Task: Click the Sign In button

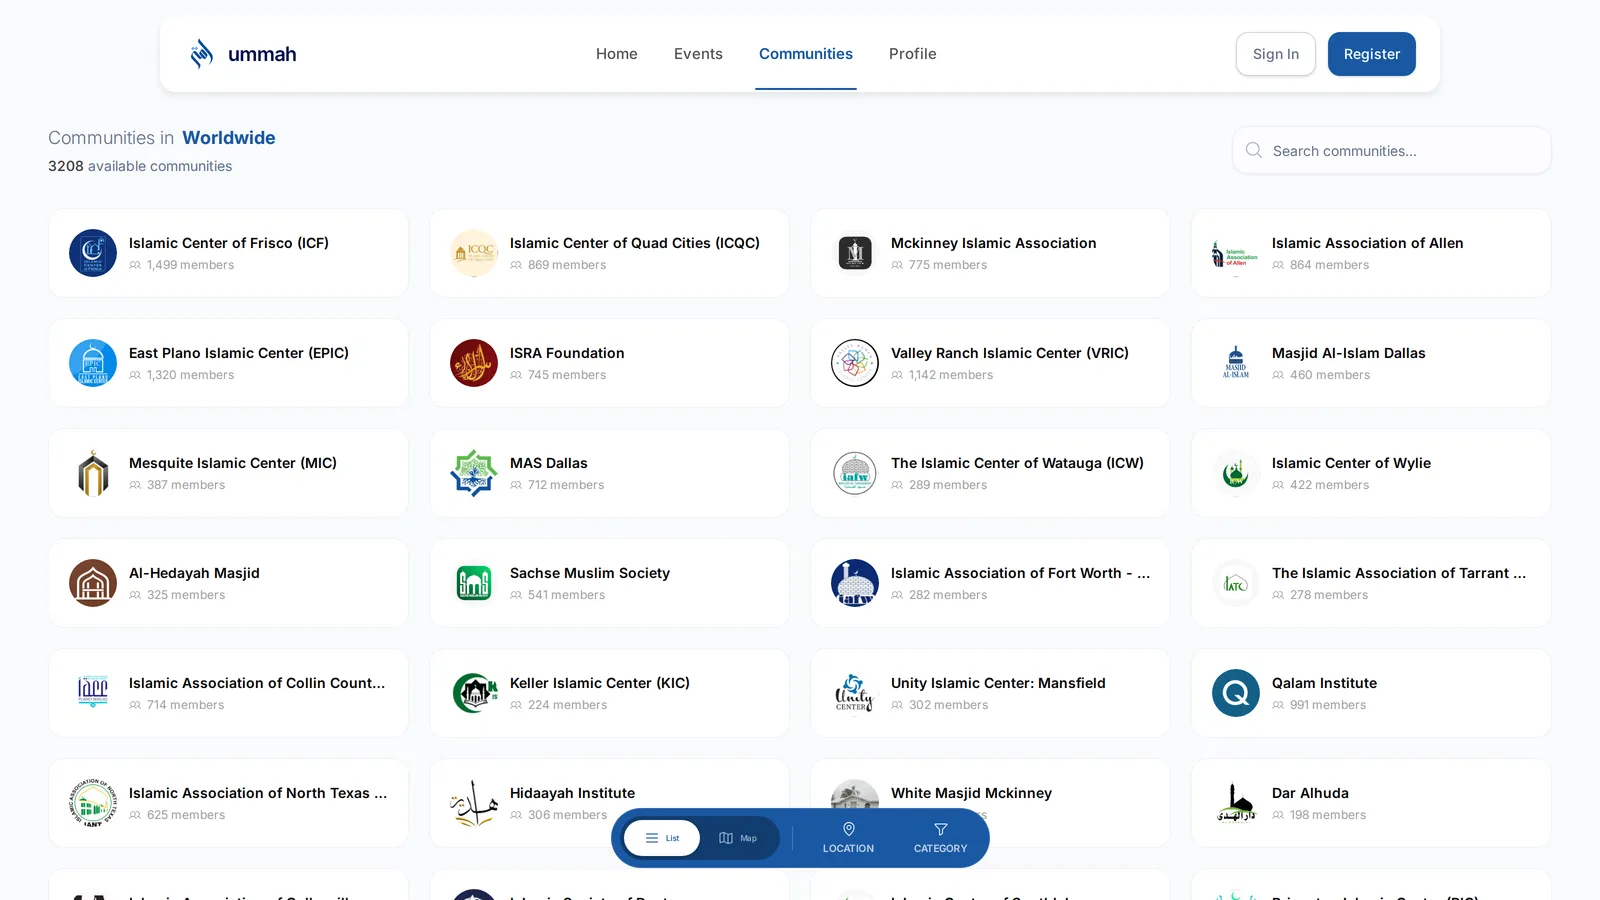Action: point(1276,54)
